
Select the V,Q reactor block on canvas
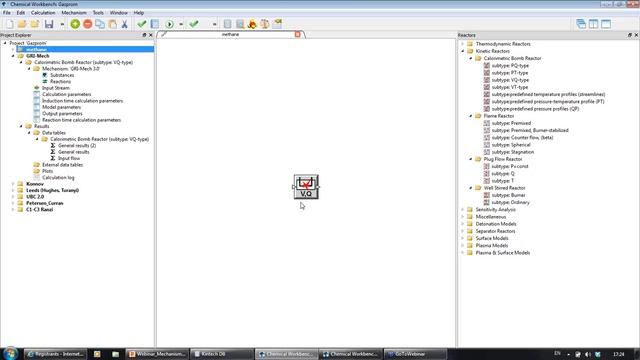(x=306, y=187)
